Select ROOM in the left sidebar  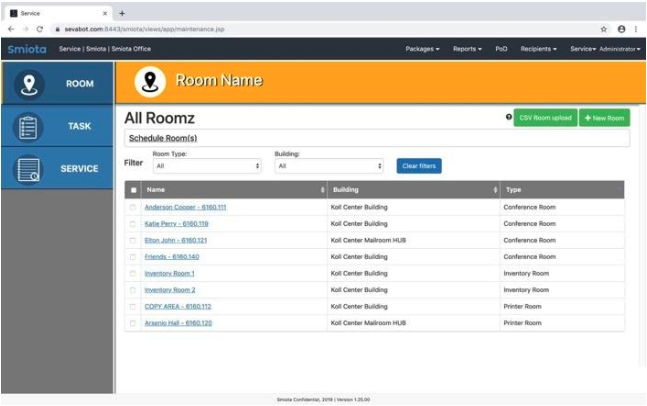pyautogui.click(x=57, y=83)
